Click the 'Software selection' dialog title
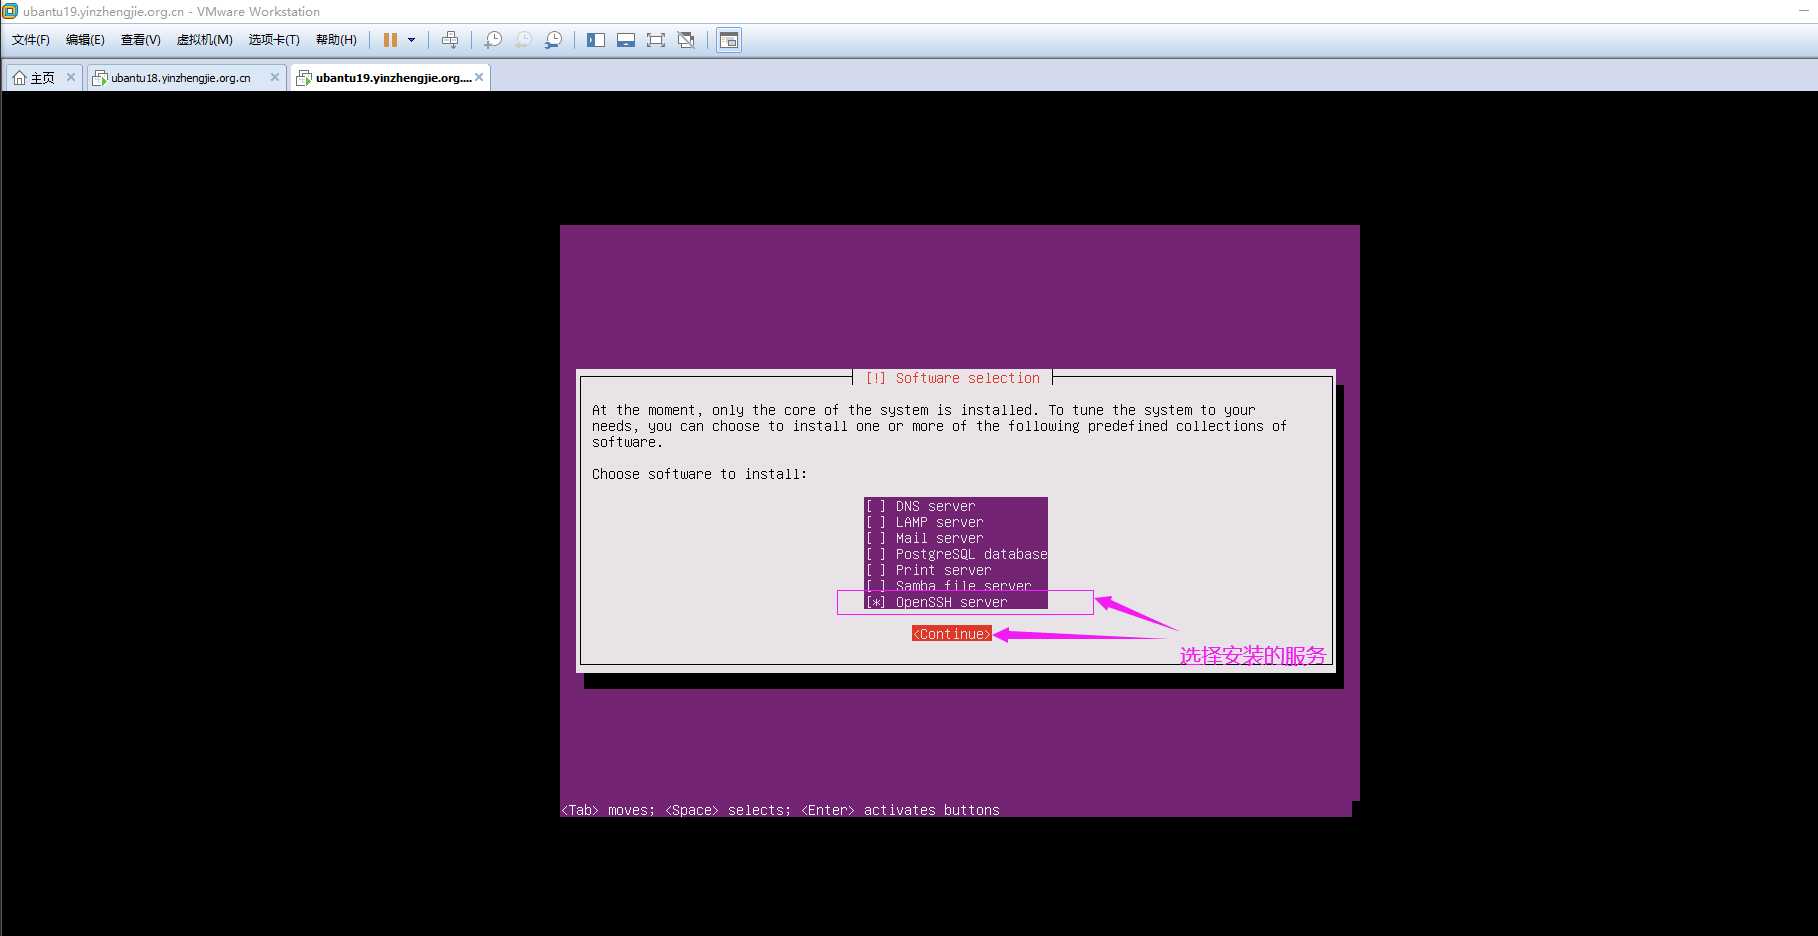 (x=953, y=378)
